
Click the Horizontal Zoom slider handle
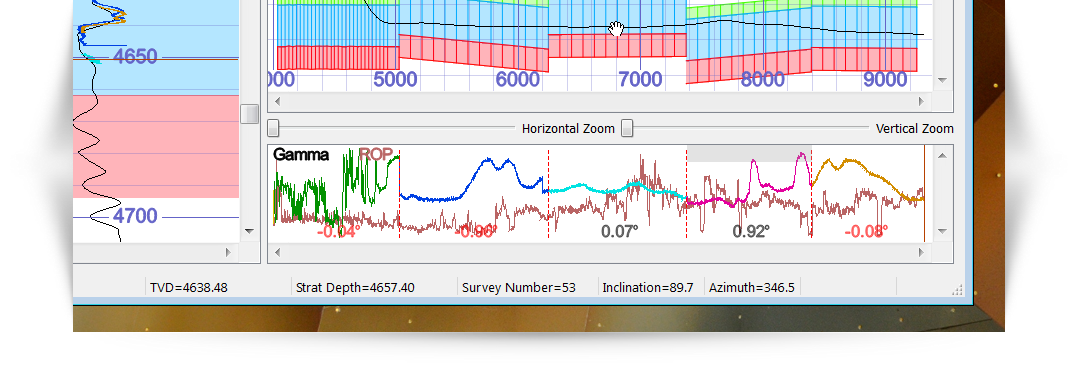tap(274, 128)
